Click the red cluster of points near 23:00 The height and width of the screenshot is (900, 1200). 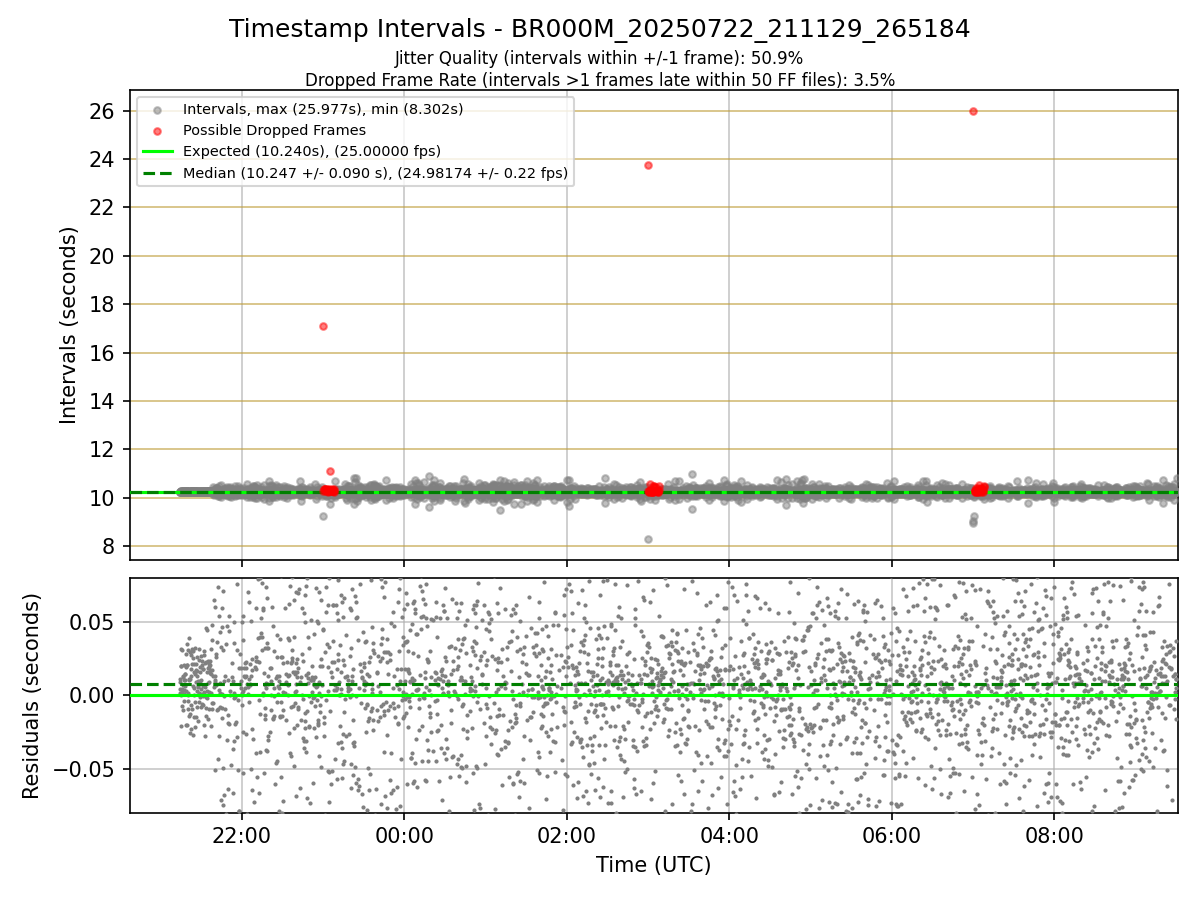329,490
